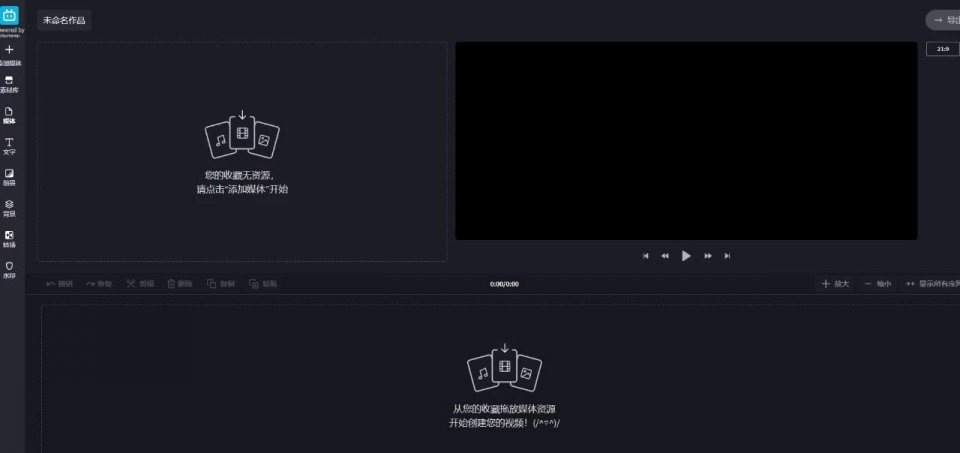
Task: Open the 21:9 aspect ratio selector
Action: pyautogui.click(x=943, y=48)
